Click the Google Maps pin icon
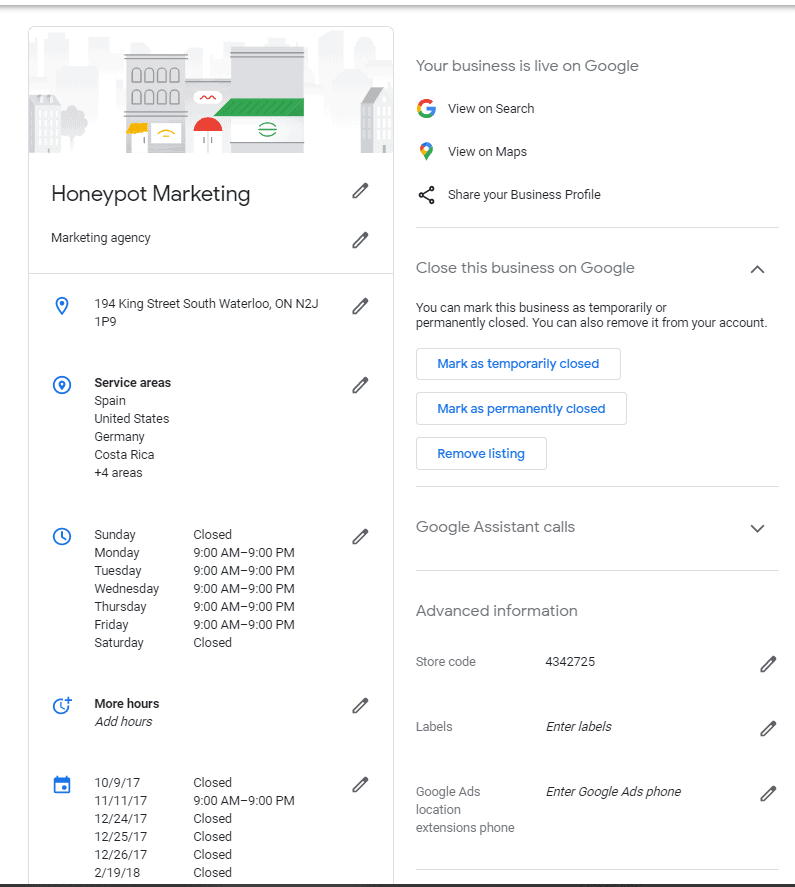The height and width of the screenshot is (887, 795). (426, 151)
